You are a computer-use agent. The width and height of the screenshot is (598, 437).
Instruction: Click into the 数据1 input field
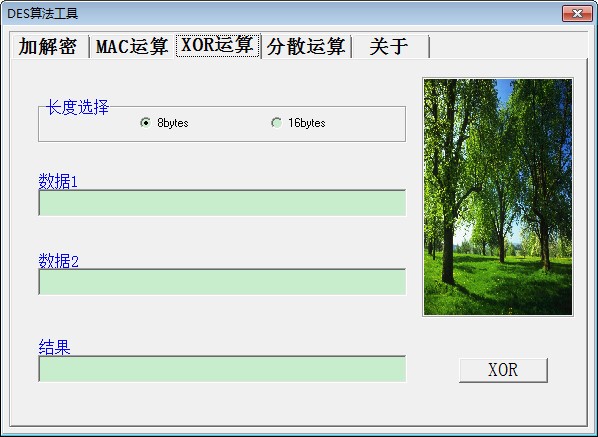tap(222, 203)
